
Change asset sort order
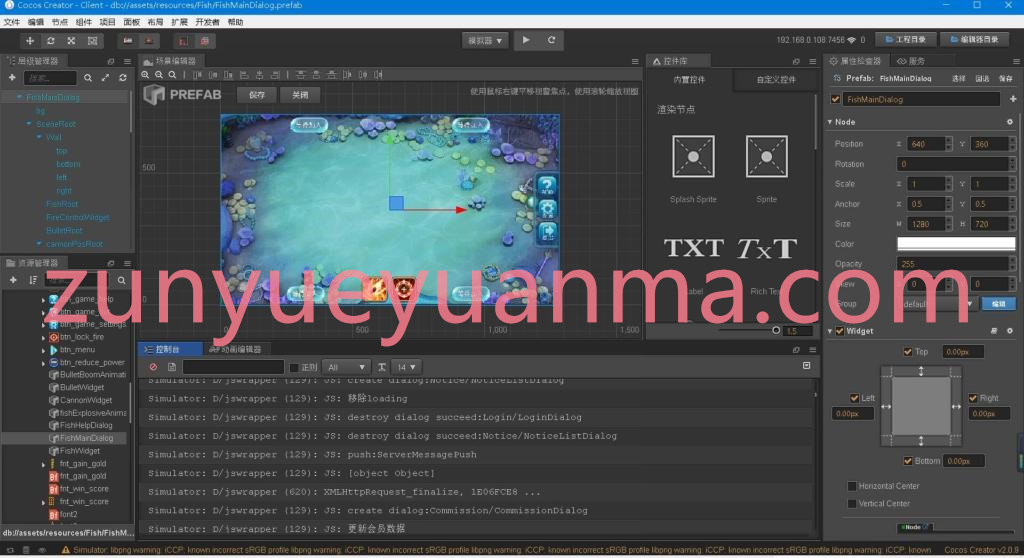click(x=33, y=280)
